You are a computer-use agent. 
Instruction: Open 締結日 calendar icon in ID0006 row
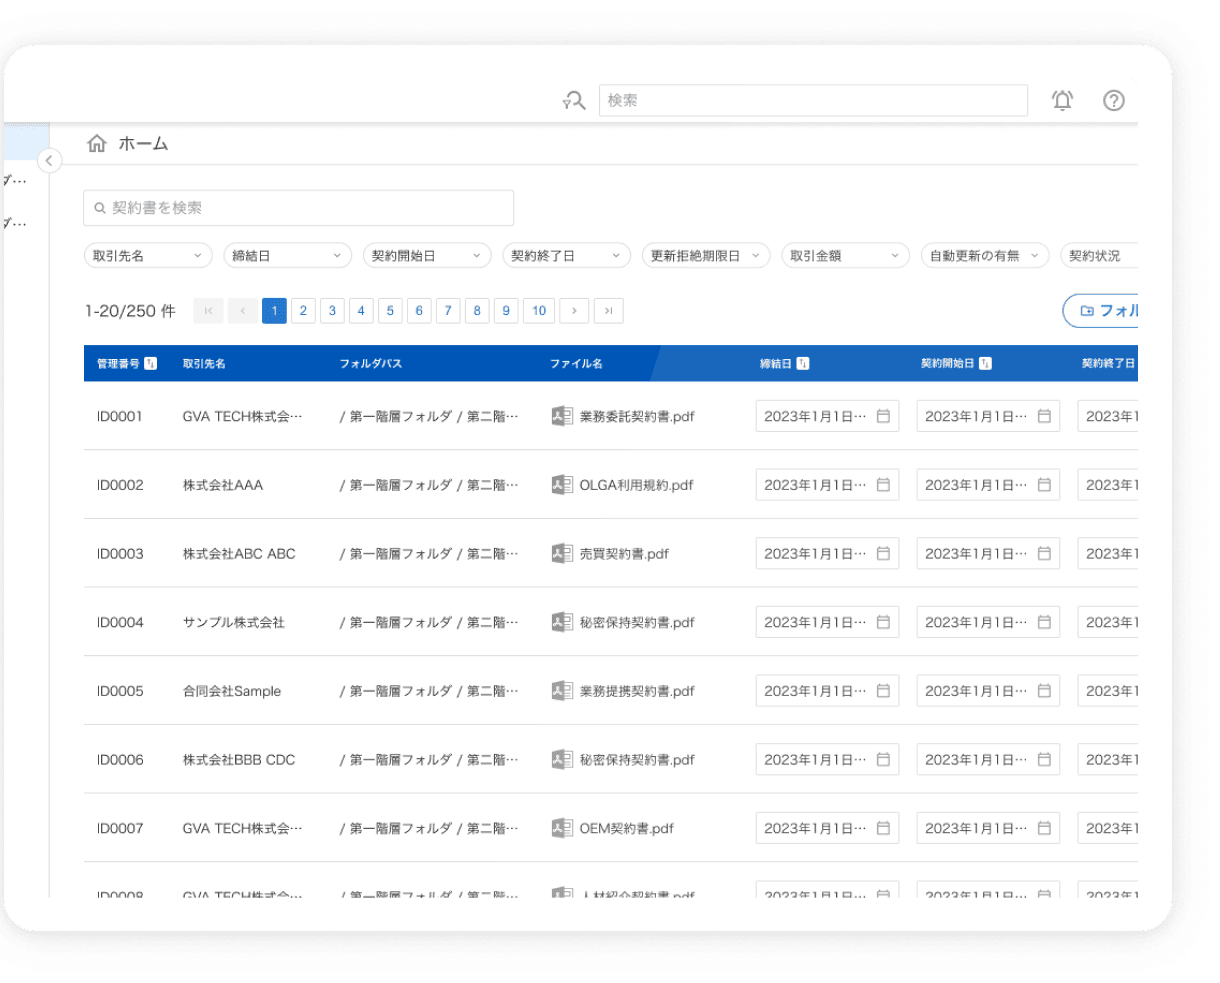[x=883, y=760]
